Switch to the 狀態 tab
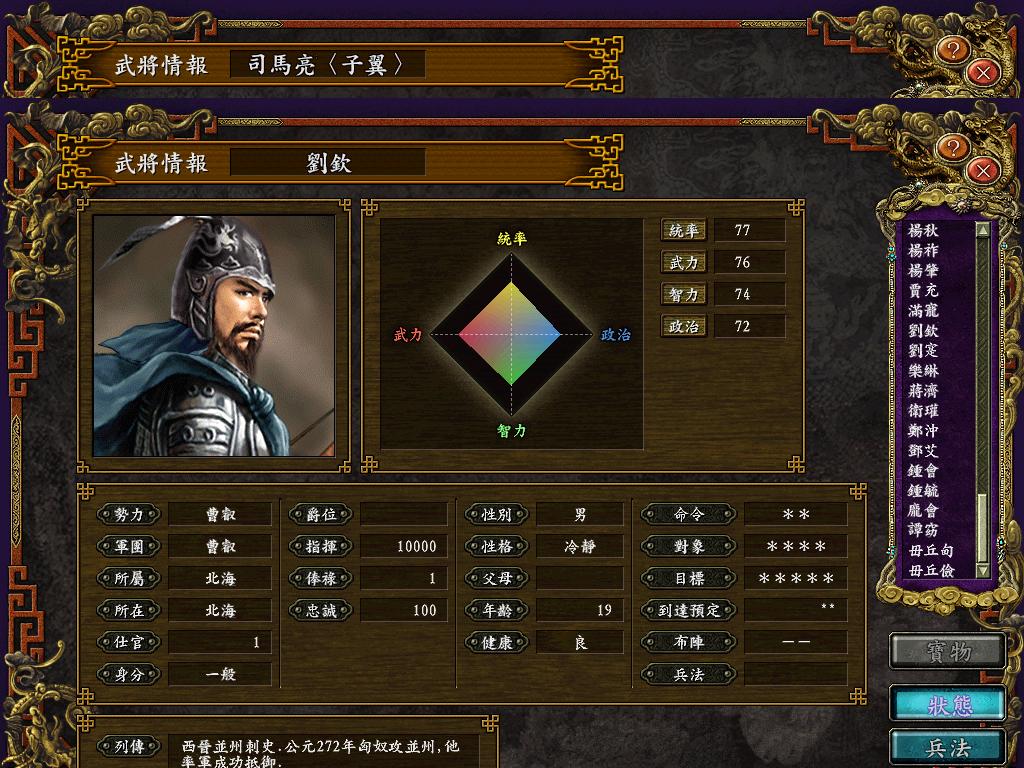The width and height of the screenshot is (1024, 768). click(948, 705)
